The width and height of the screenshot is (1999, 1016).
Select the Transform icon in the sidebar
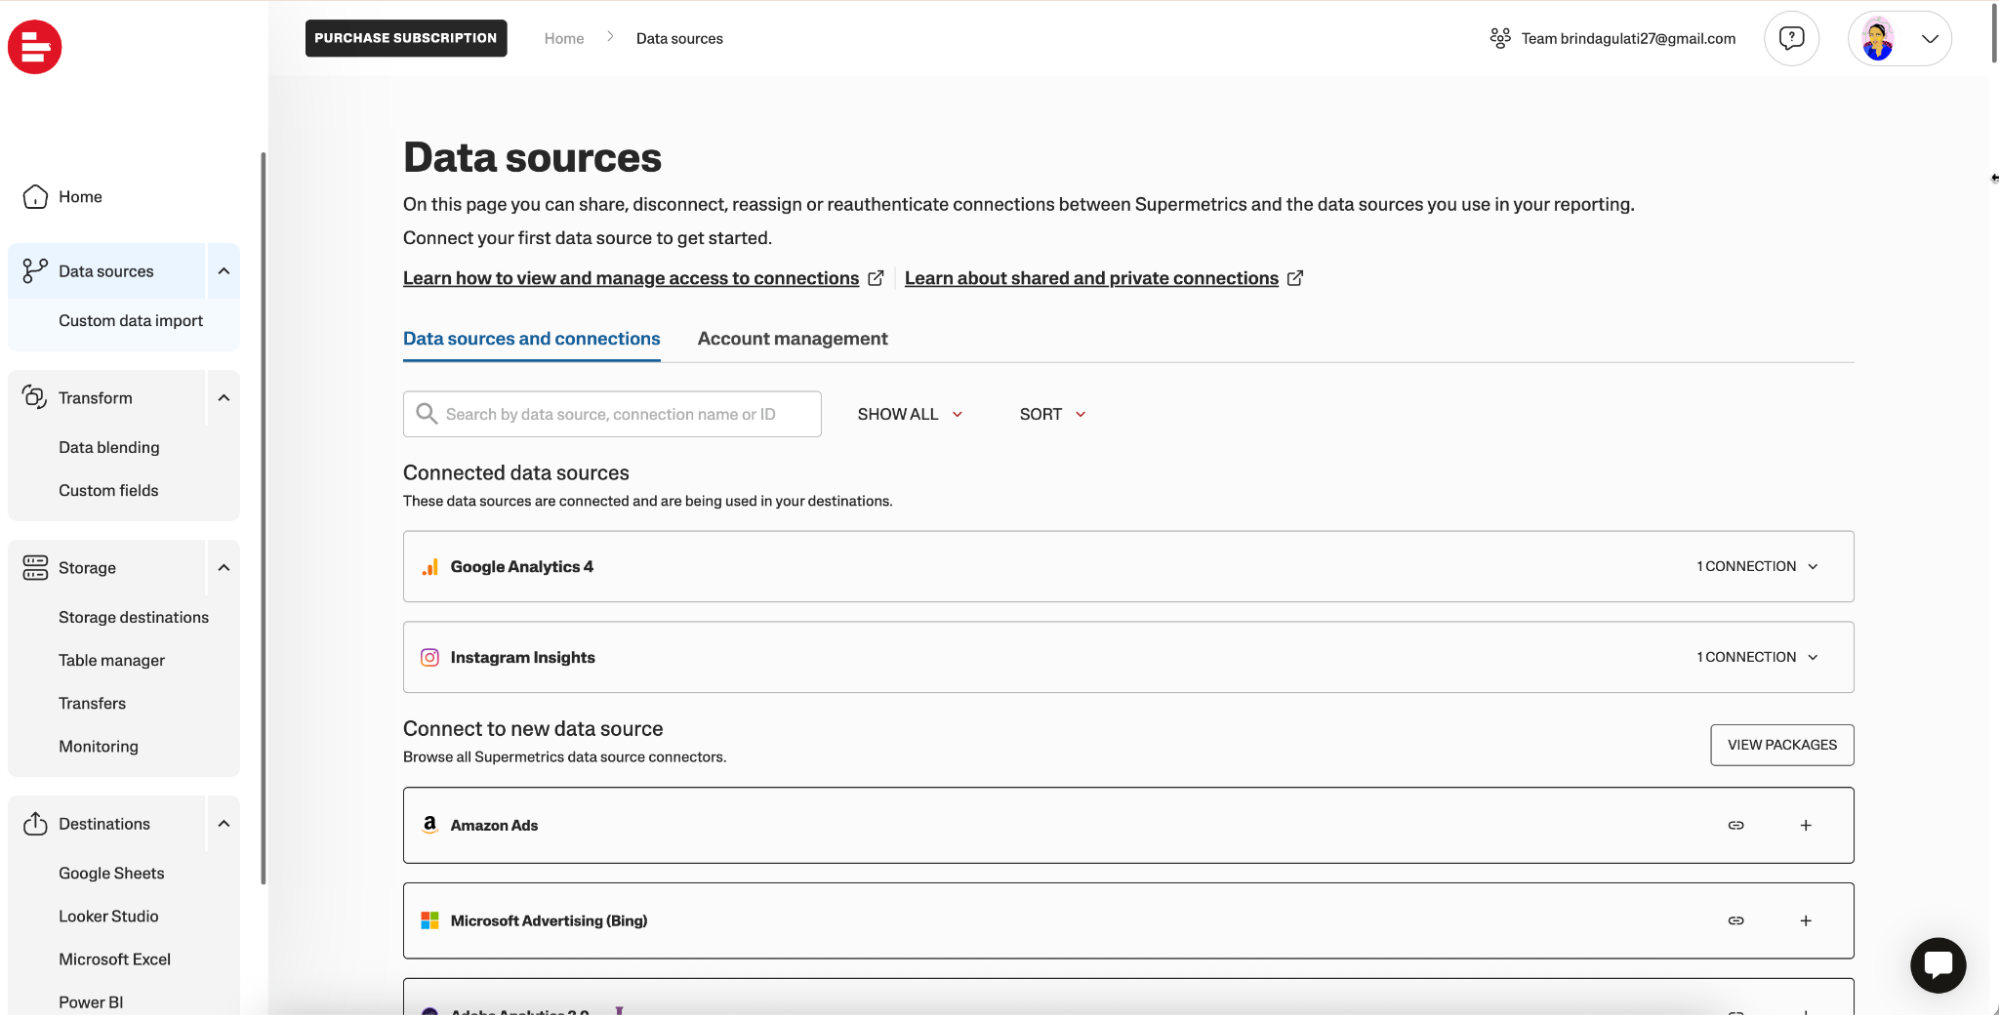click(35, 397)
